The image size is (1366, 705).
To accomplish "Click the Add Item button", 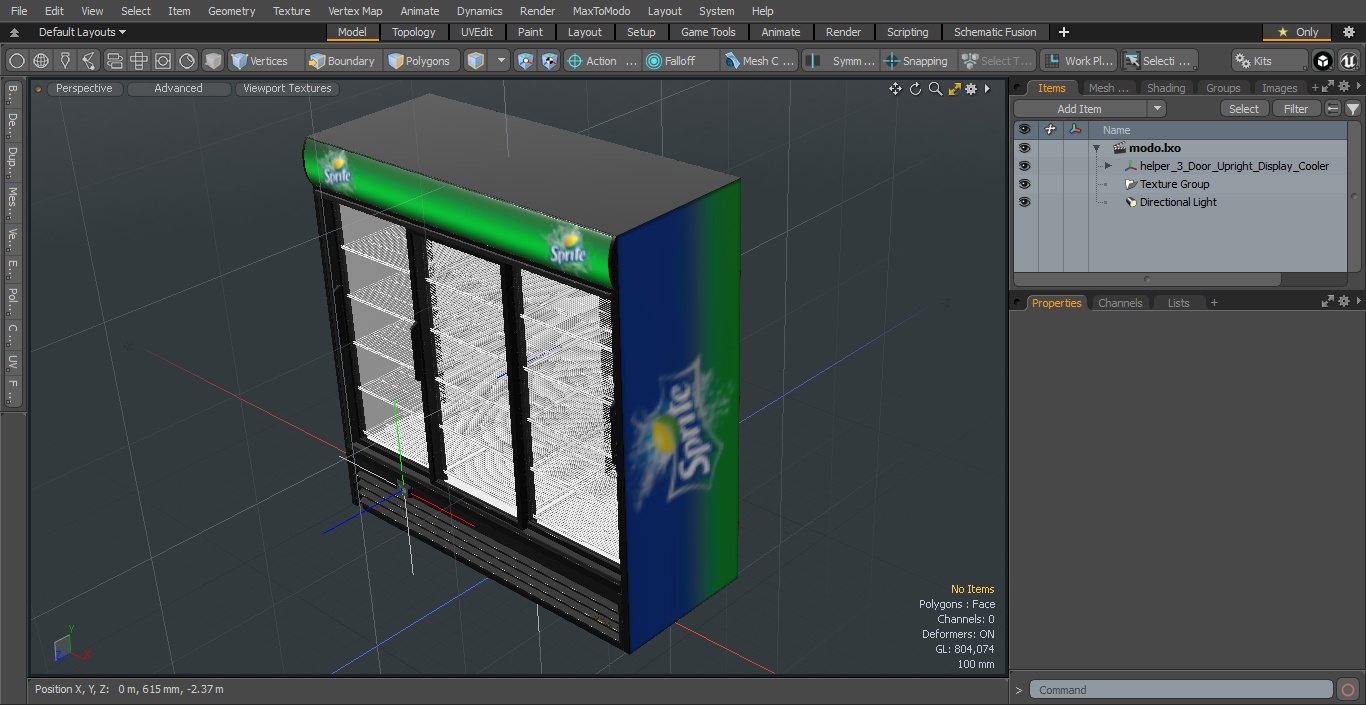I will coord(1080,109).
